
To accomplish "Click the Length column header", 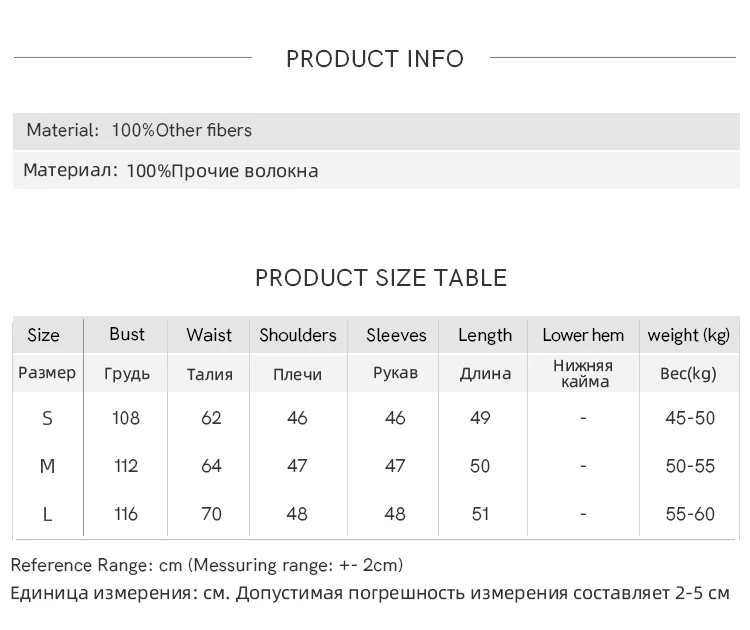I will 485,335.
